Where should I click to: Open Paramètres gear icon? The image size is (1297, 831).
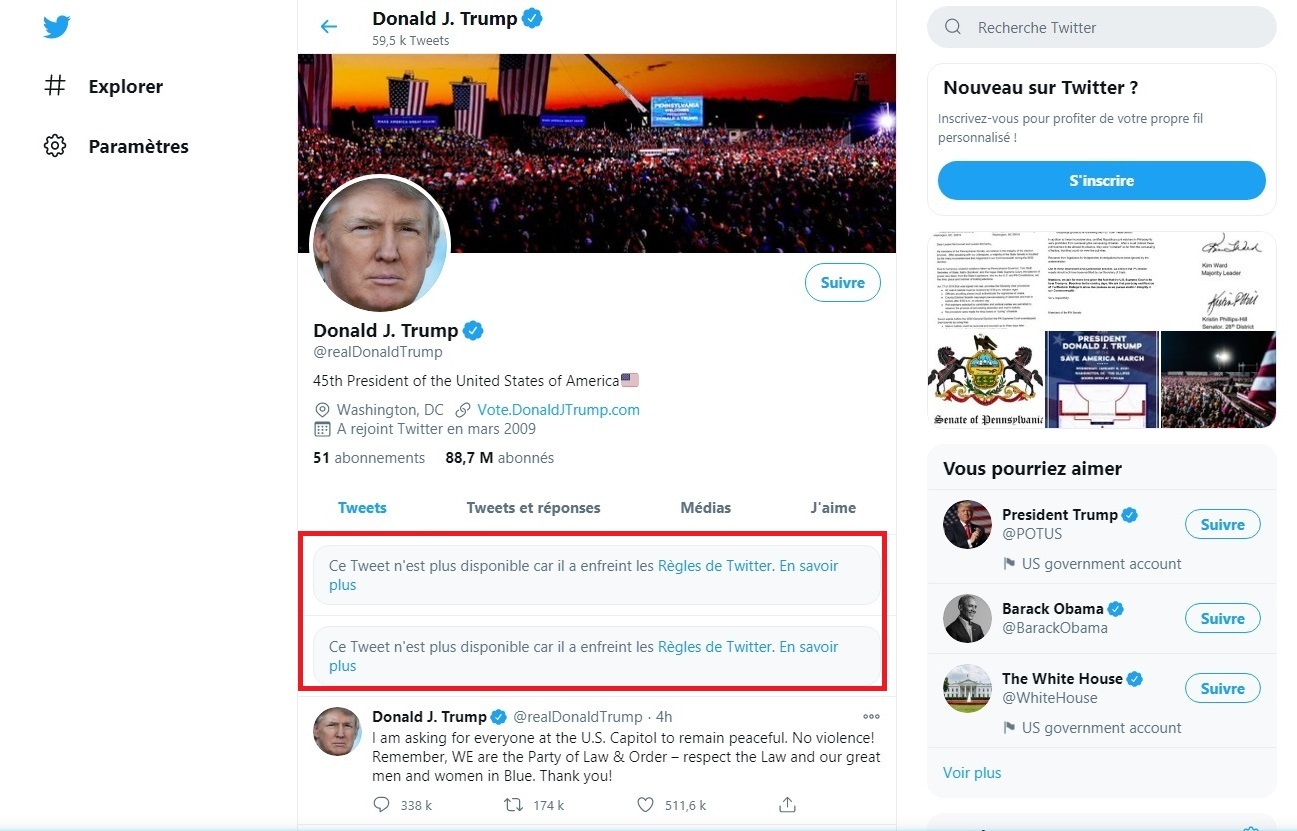click(x=55, y=146)
